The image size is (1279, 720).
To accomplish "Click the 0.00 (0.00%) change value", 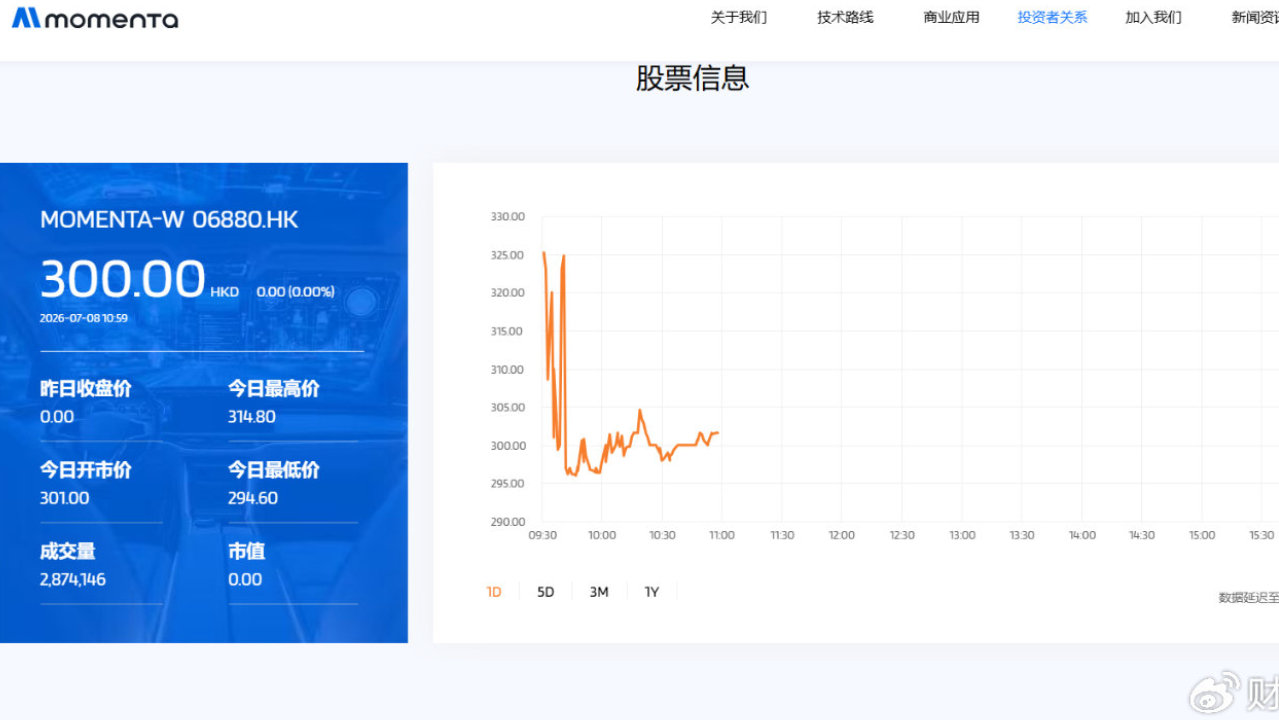I will [x=295, y=292].
